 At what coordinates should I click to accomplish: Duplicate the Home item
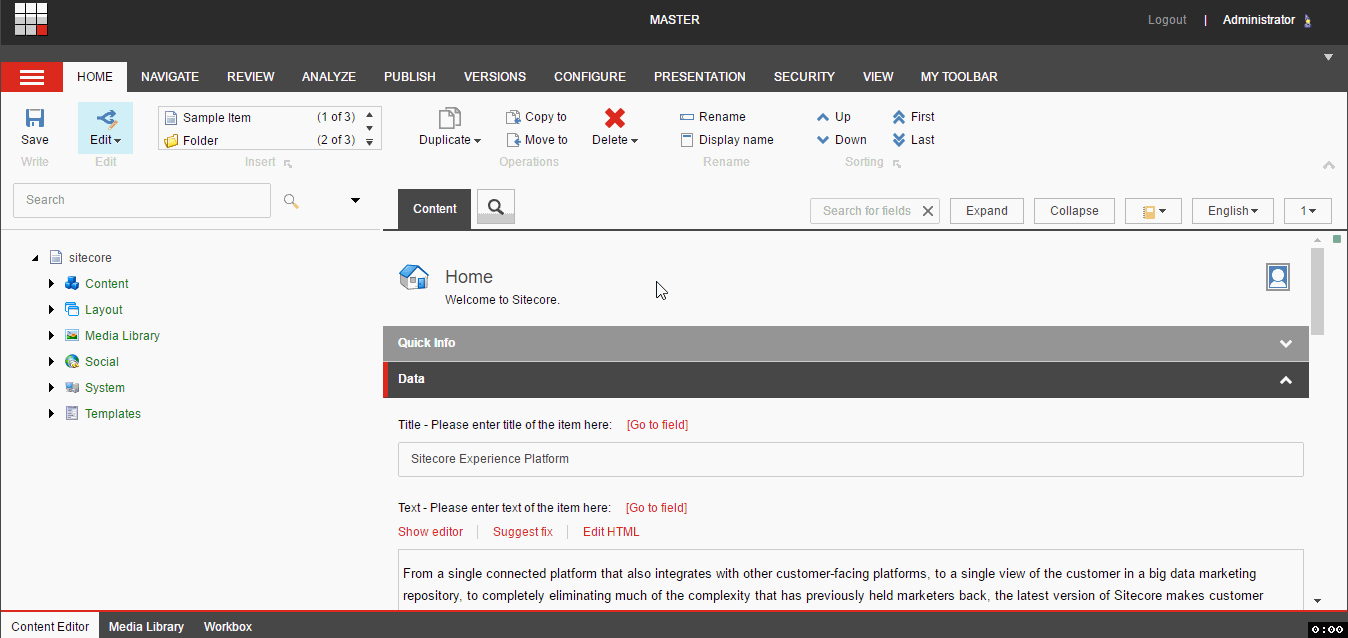tap(446, 127)
